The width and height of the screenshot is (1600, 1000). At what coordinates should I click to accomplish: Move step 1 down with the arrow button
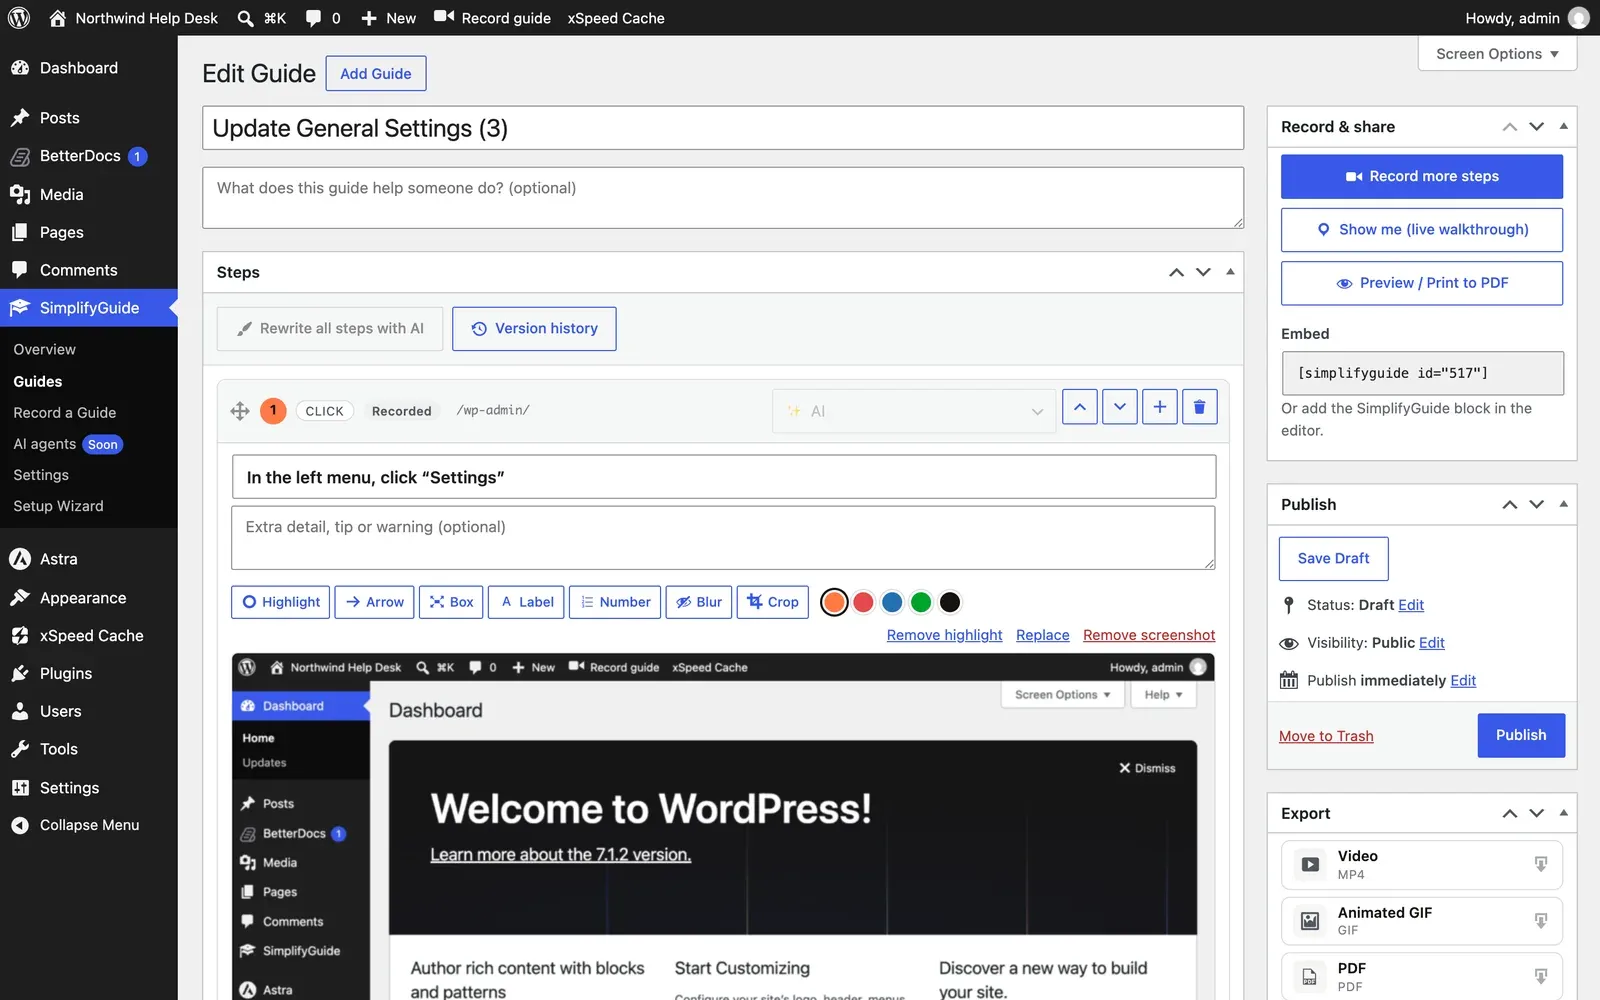coord(1120,407)
